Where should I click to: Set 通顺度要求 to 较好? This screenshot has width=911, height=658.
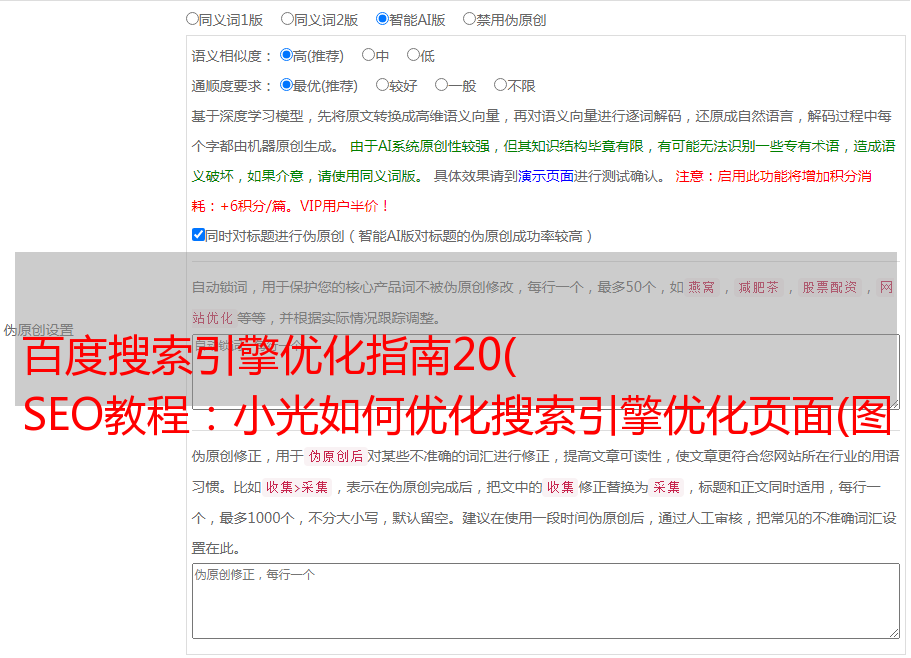pos(382,85)
